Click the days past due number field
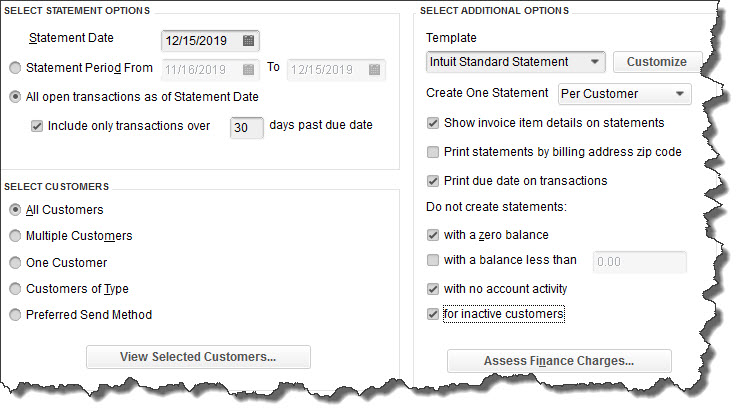Image resolution: width=746 pixels, height=420 pixels. tap(246, 127)
